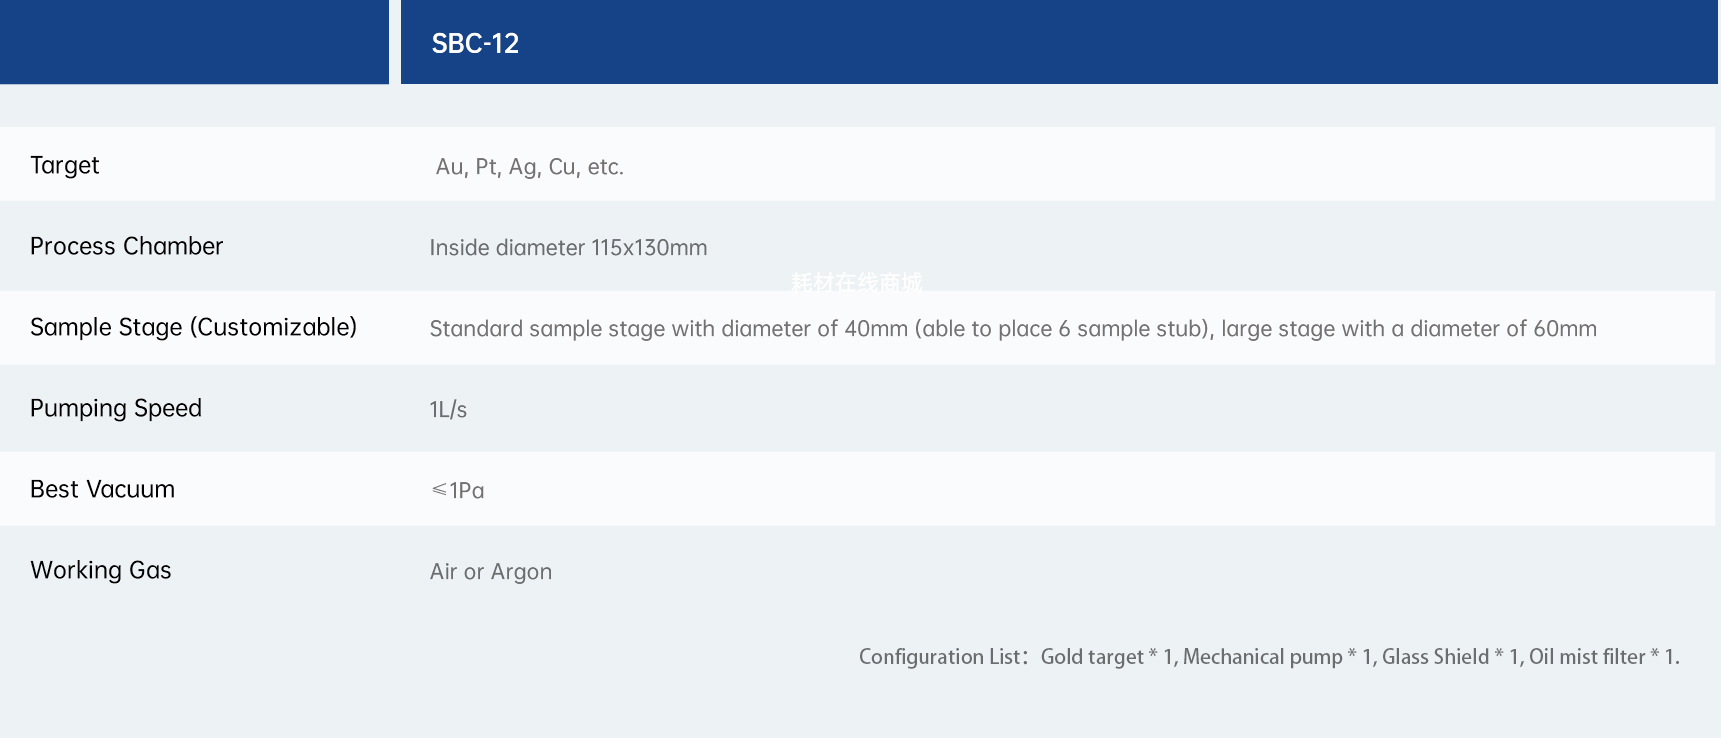Select the Pumping Speed label
This screenshot has height=738, width=1721.
tap(116, 408)
